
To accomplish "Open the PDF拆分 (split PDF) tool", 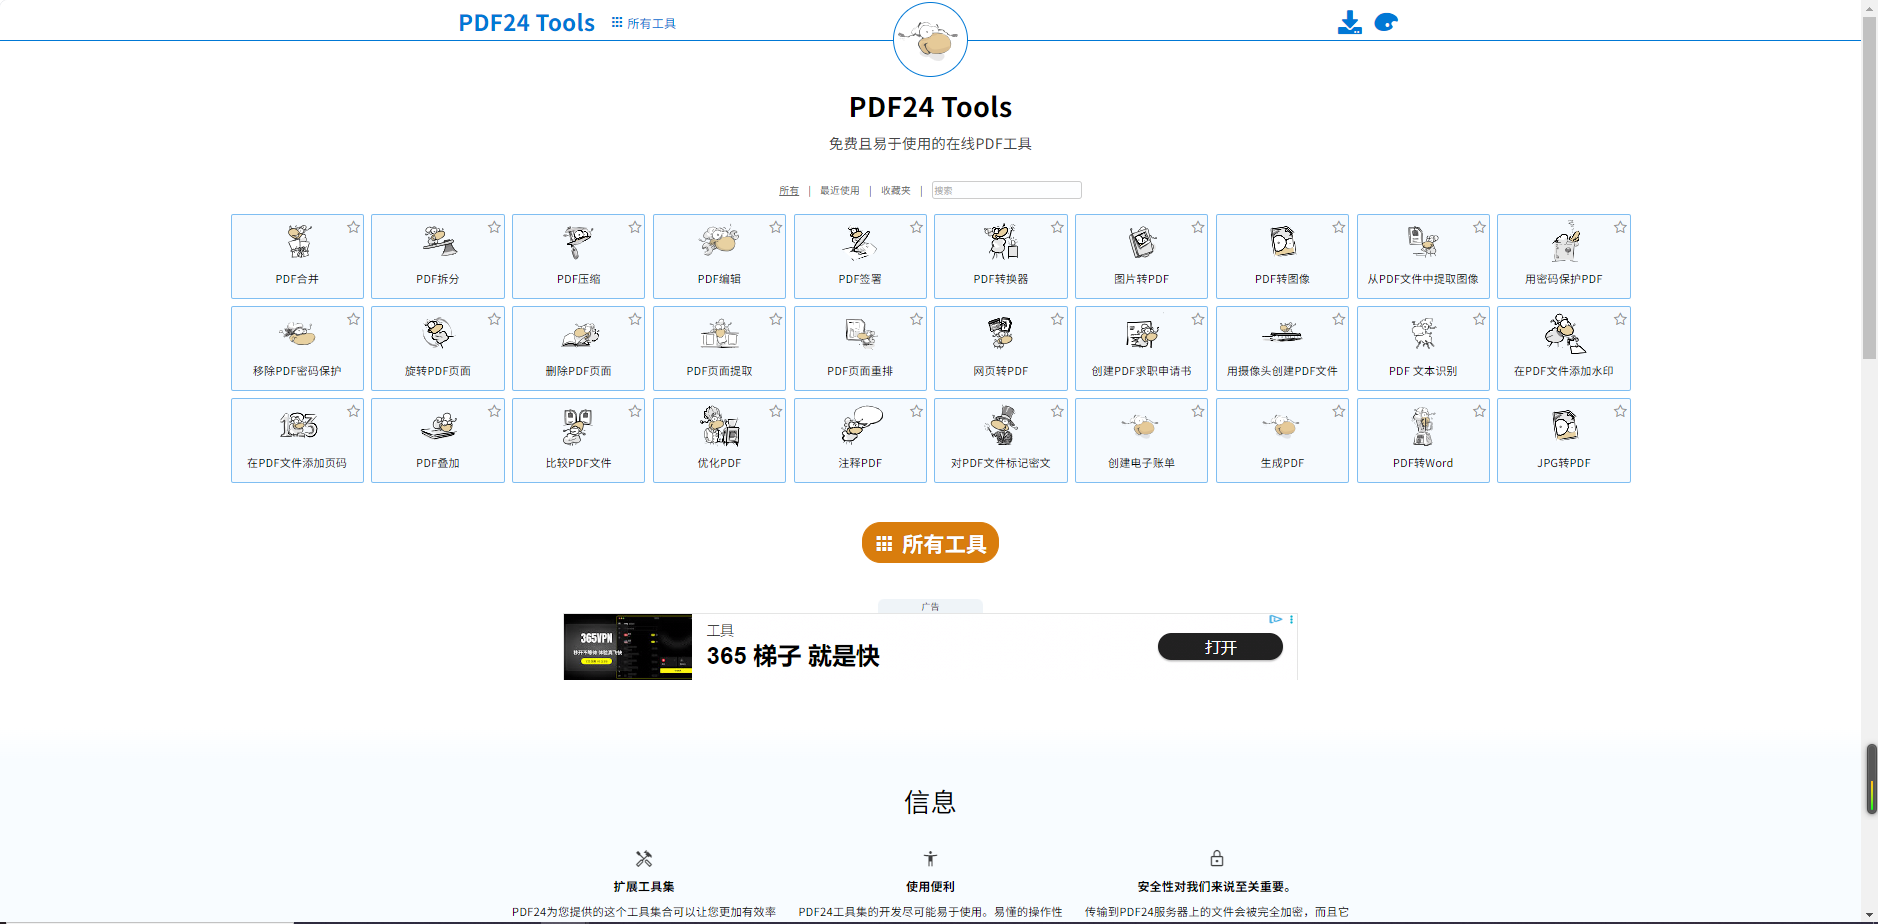I will coord(437,256).
